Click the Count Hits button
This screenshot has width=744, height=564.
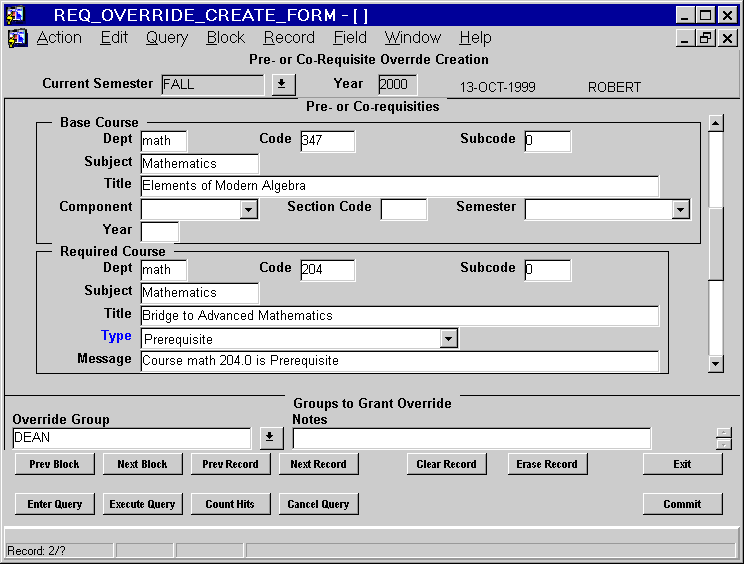[231, 504]
